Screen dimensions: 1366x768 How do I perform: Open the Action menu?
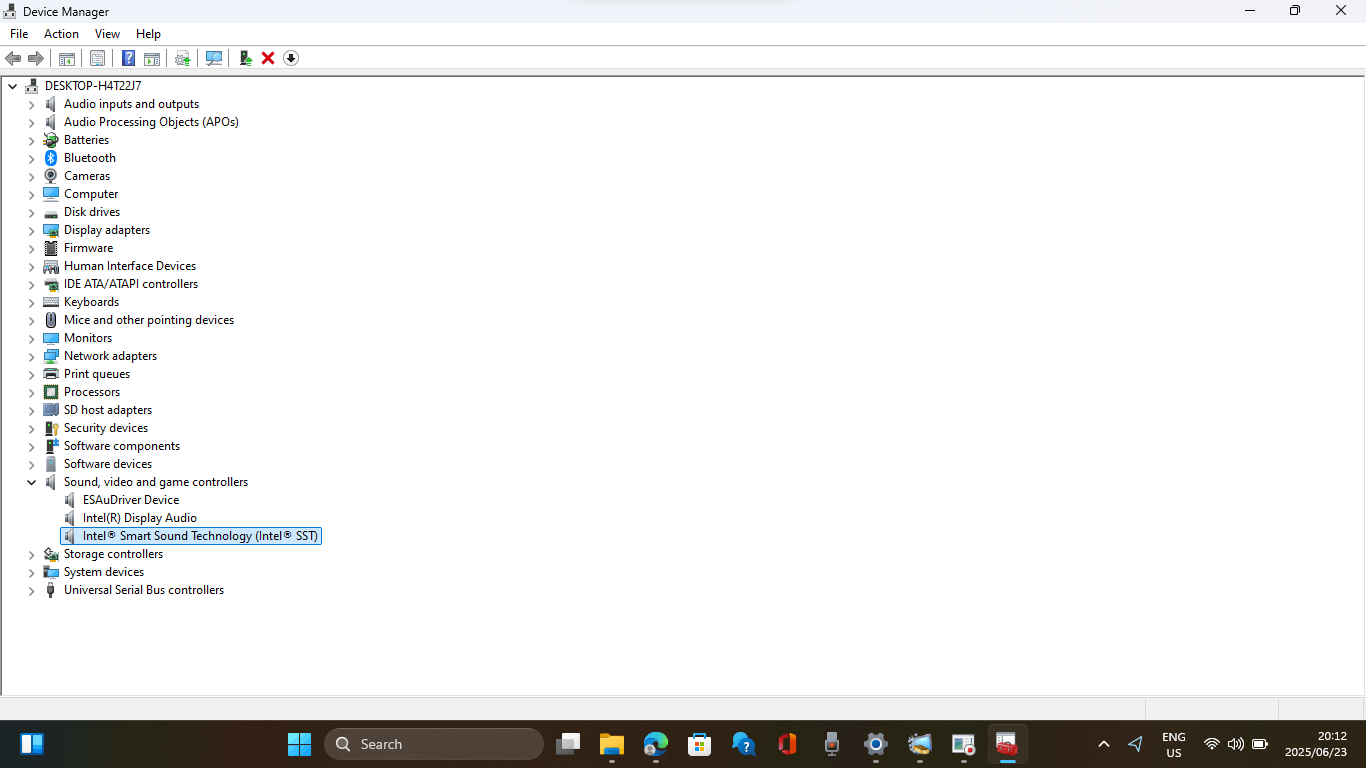click(61, 33)
